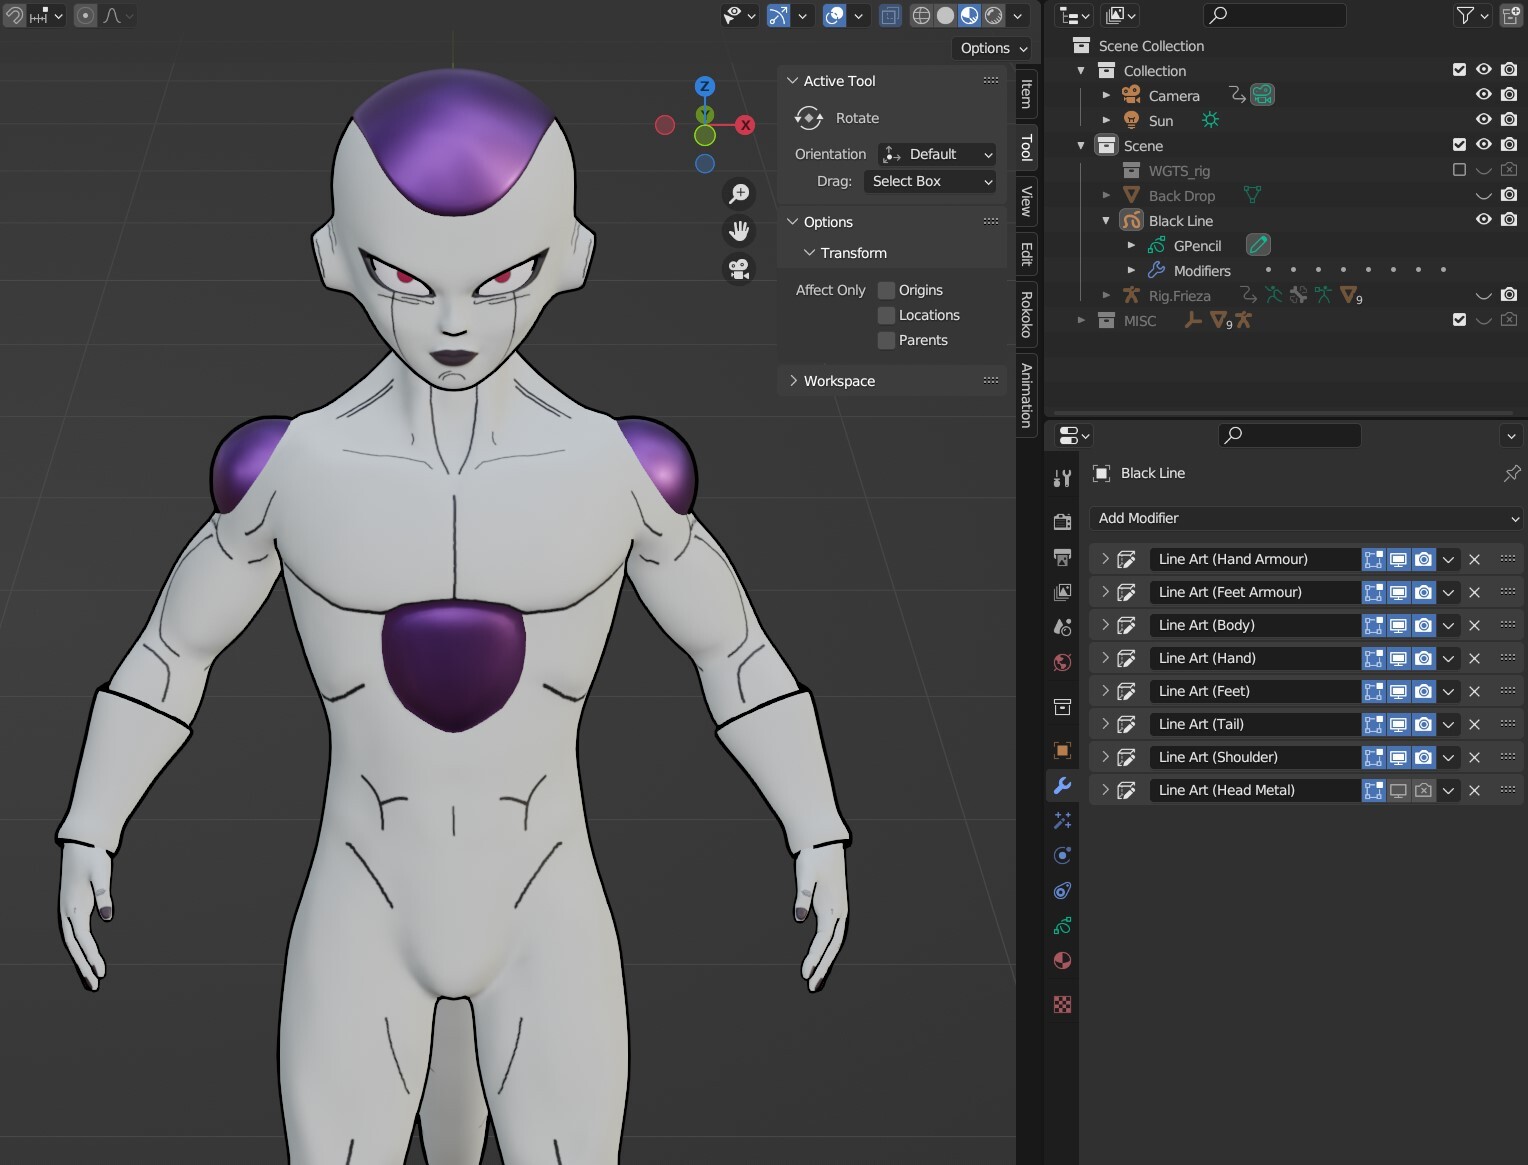Enable the Origins checkbox under Affect Only
1528x1165 pixels.
pyautogui.click(x=886, y=290)
